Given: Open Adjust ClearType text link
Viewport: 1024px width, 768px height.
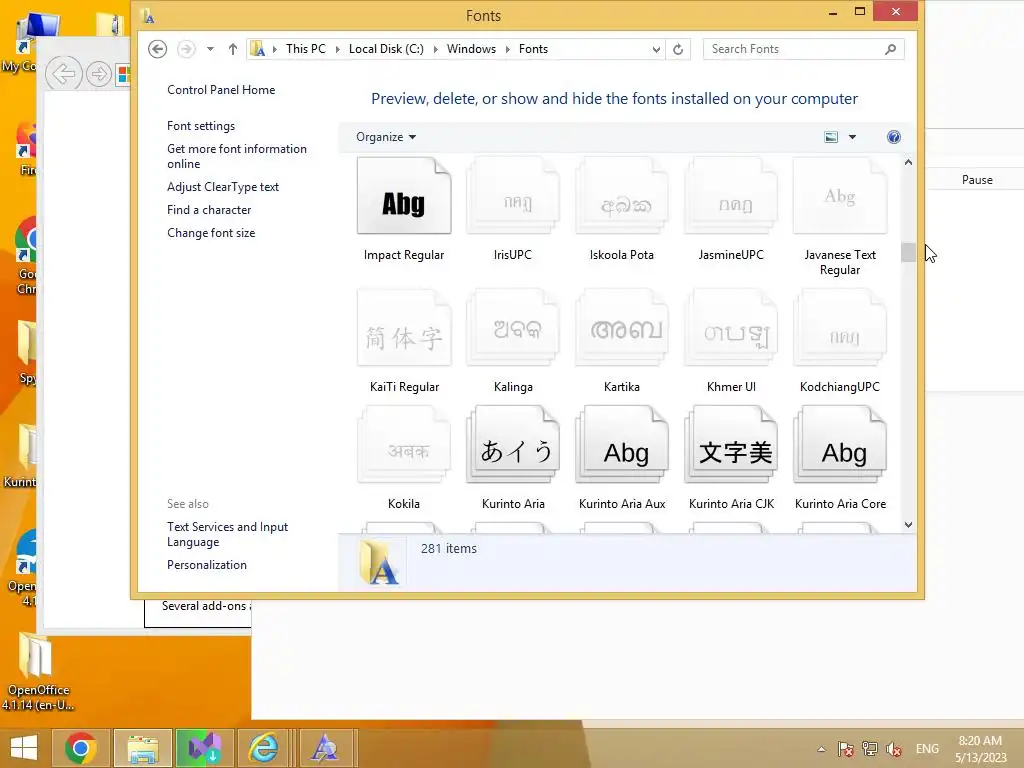Looking at the screenshot, I should [223, 187].
